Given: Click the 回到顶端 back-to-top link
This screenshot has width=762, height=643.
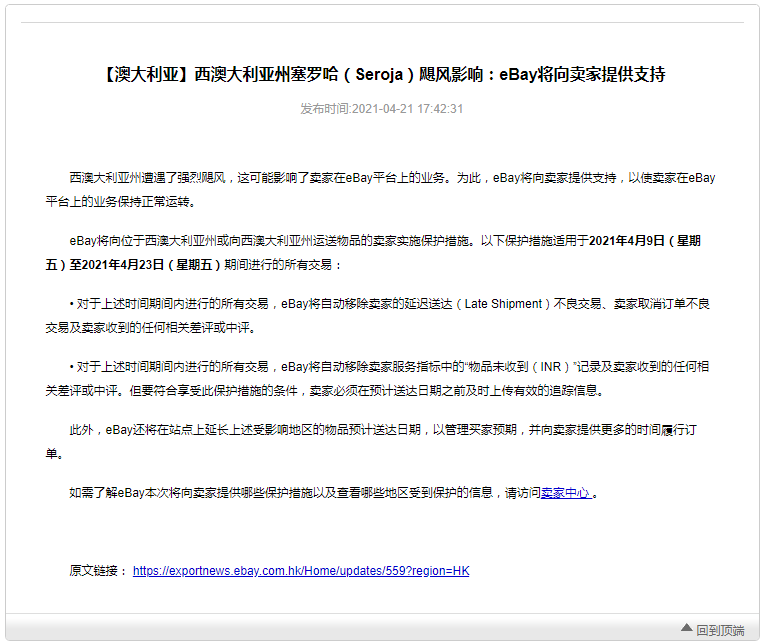Looking at the screenshot, I should [720, 630].
